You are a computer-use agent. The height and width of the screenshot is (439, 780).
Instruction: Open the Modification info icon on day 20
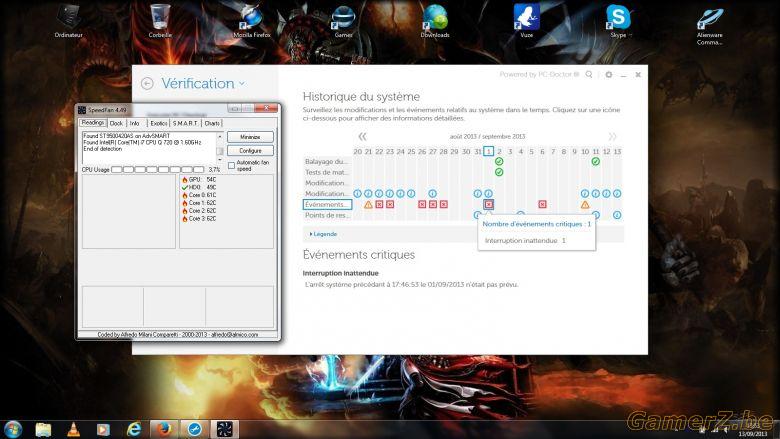click(357, 193)
